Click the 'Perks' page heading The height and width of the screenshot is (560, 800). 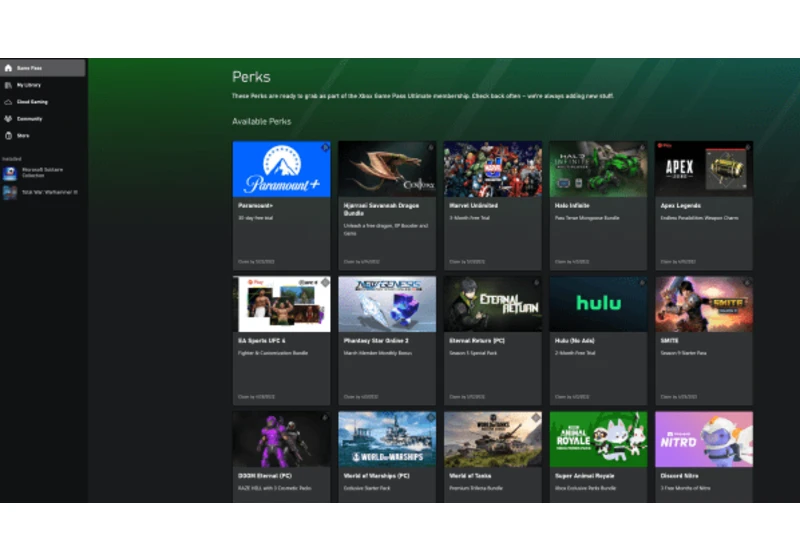(251, 77)
